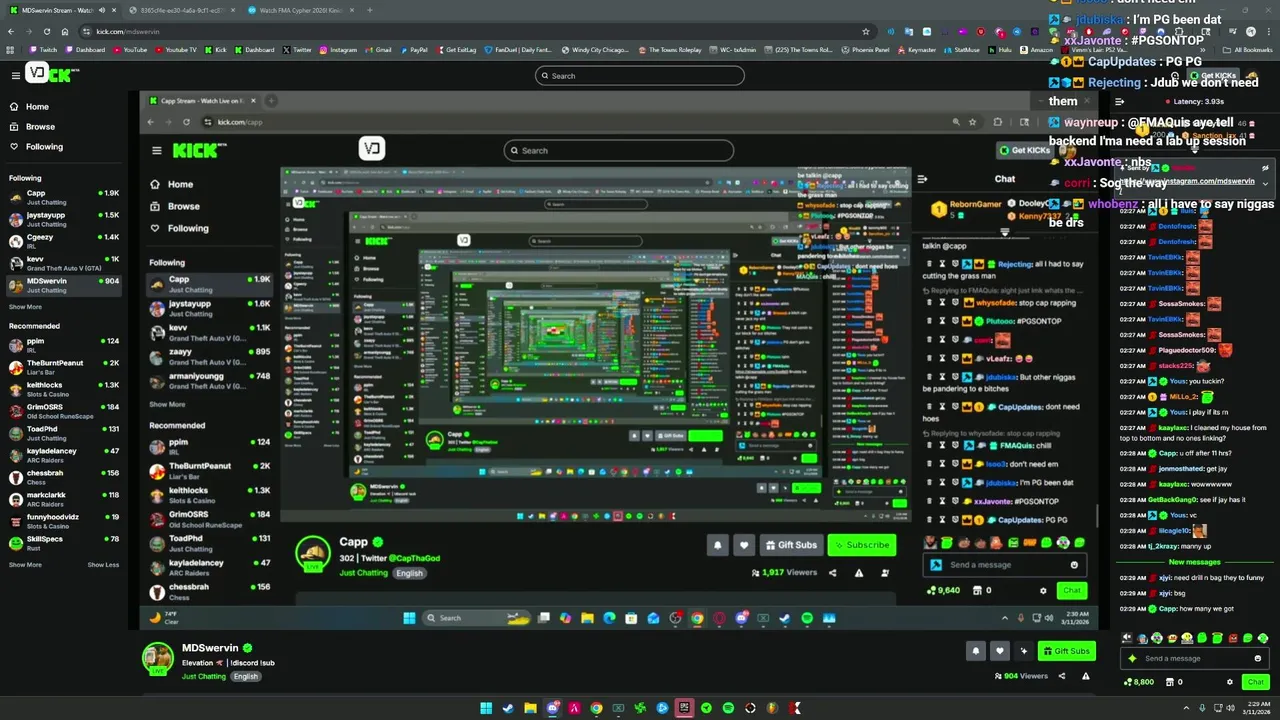
Task: Open volume control in outer bottom system tray
Action: pyautogui.click(x=1231, y=708)
